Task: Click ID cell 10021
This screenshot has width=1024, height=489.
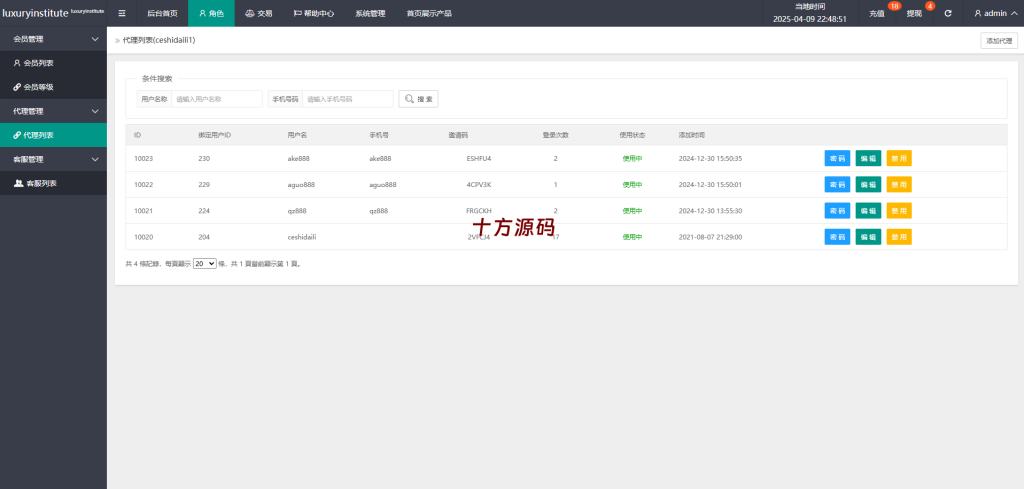Action: click(144, 211)
